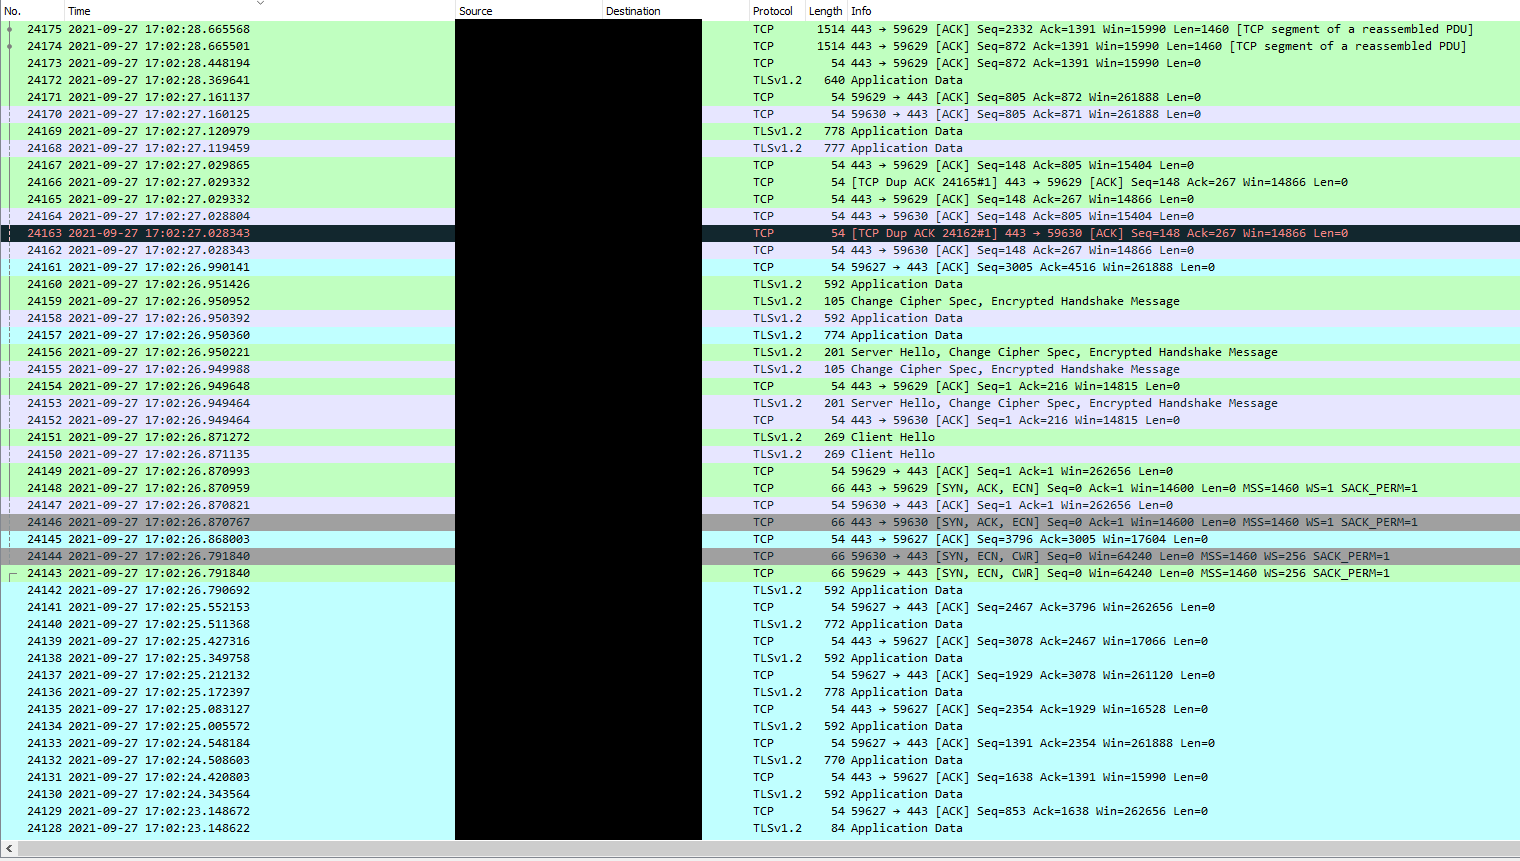The image size is (1520, 861).
Task: Select the Change Cipher Spec packet 24159
Action: (400, 301)
